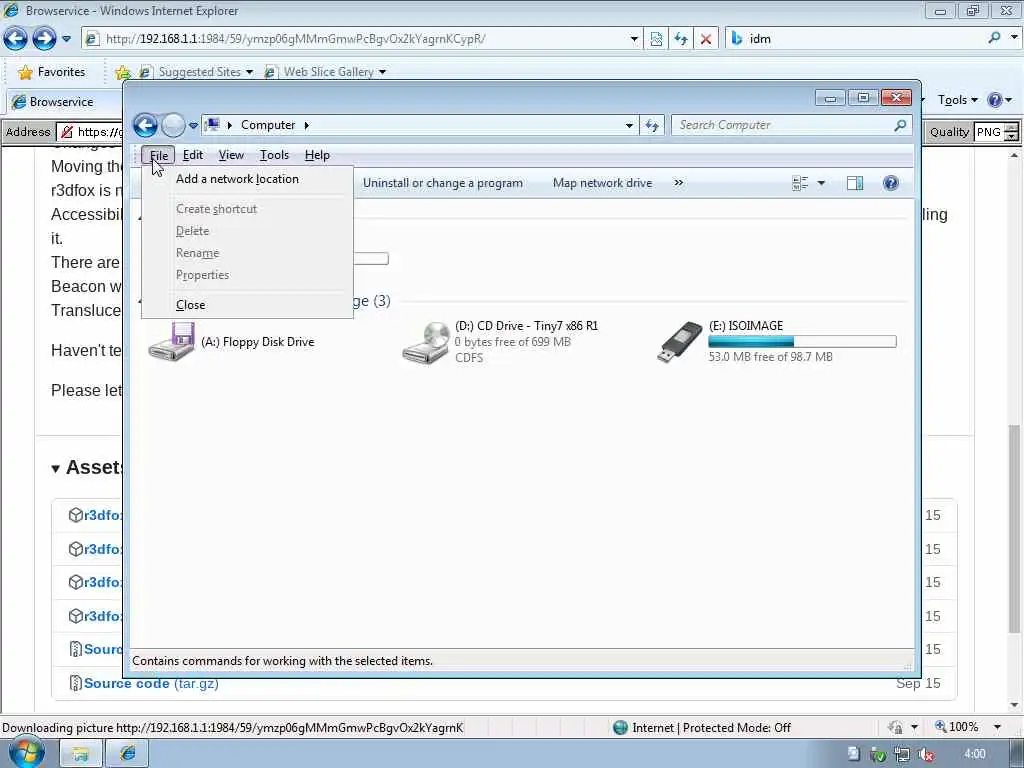Open IE Help question mark dropdown
Screen dimensions: 1024x768
tap(999, 100)
